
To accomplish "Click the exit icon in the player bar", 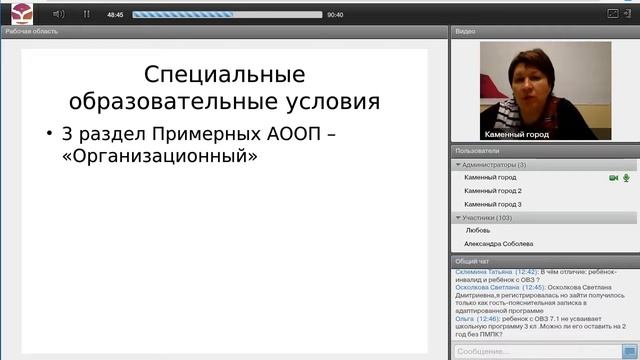I will tap(627, 13).
